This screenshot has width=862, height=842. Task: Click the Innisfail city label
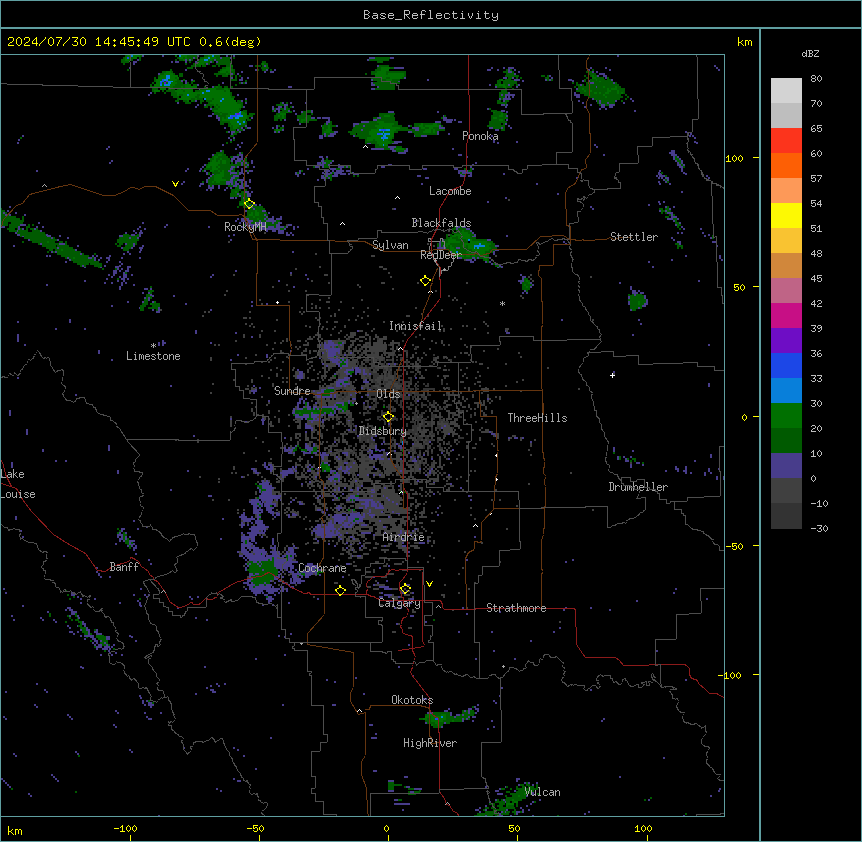[416, 326]
